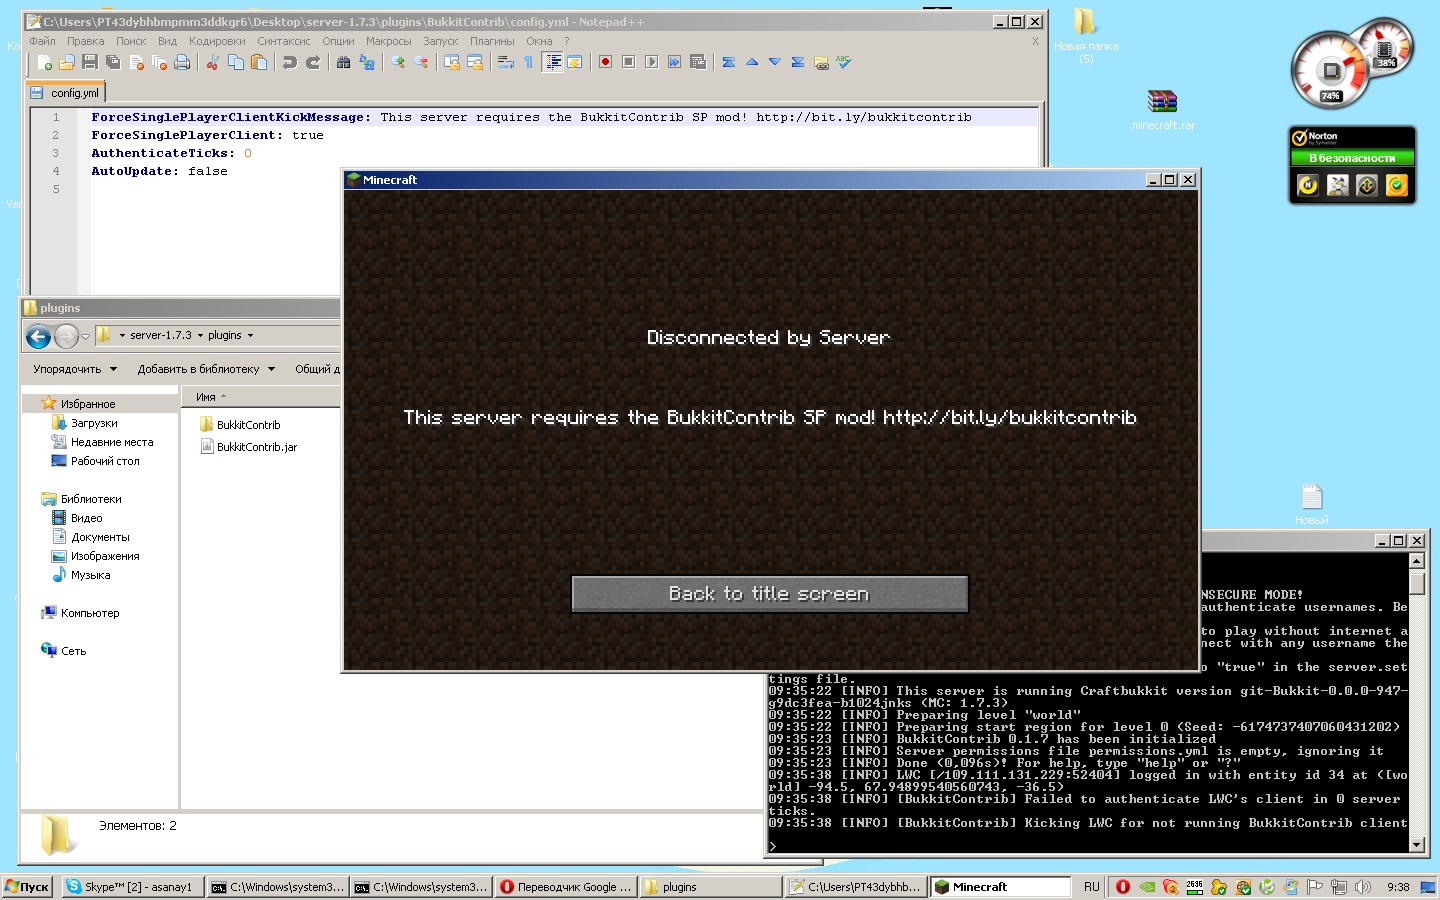
Task: Toggle Show All Characters pilcrow icon
Action: point(528,62)
